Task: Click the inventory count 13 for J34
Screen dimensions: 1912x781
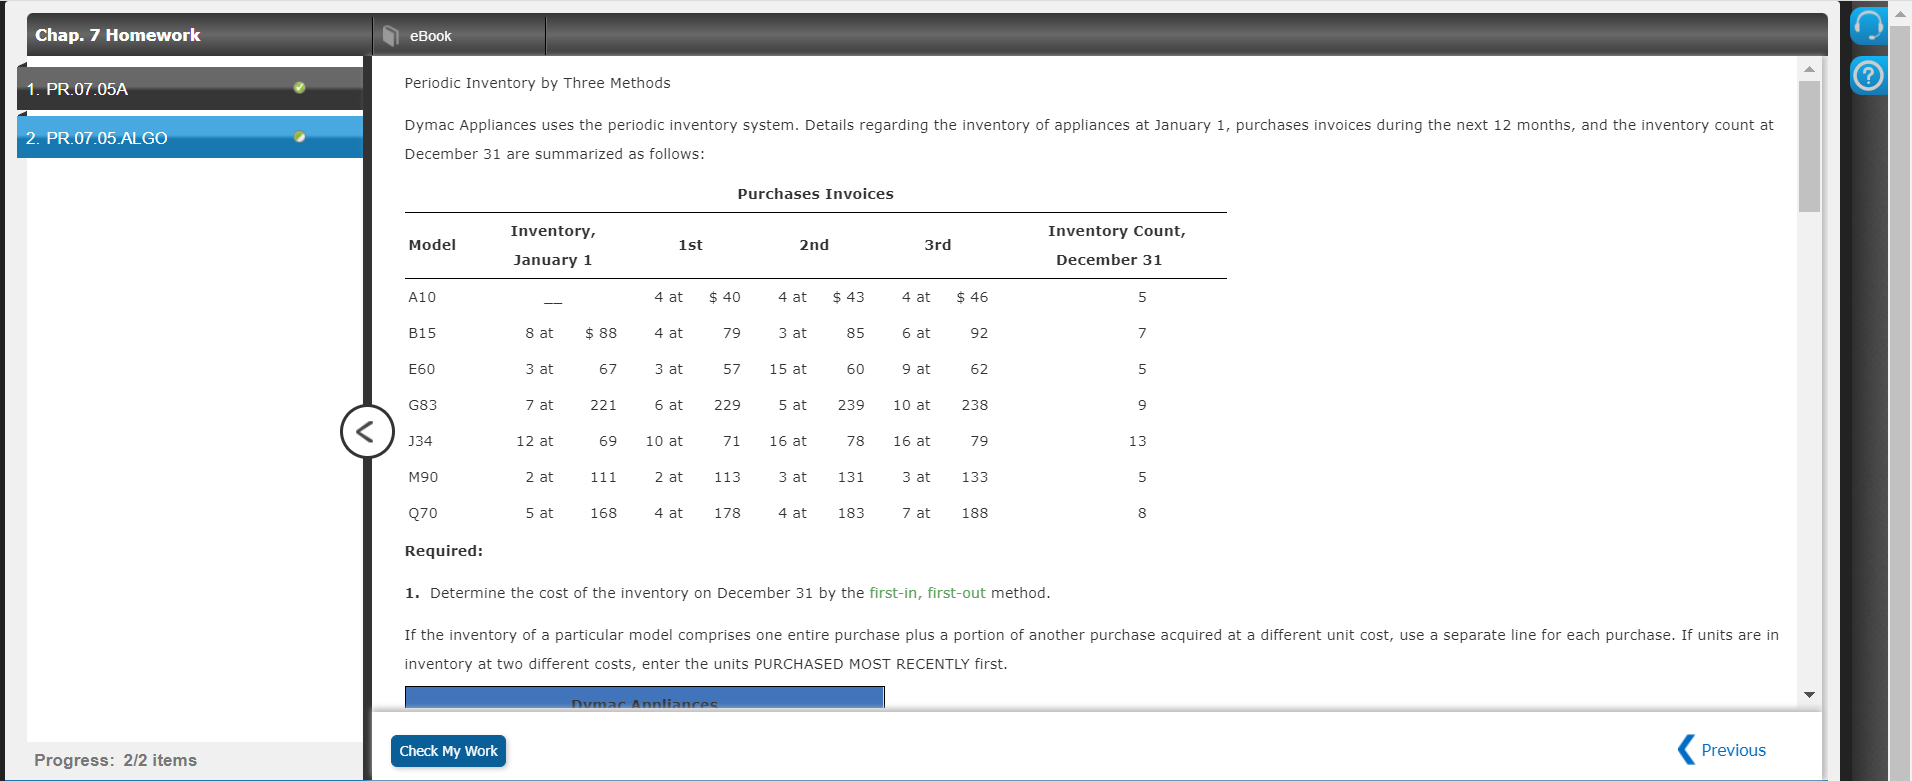Action: coord(1138,441)
